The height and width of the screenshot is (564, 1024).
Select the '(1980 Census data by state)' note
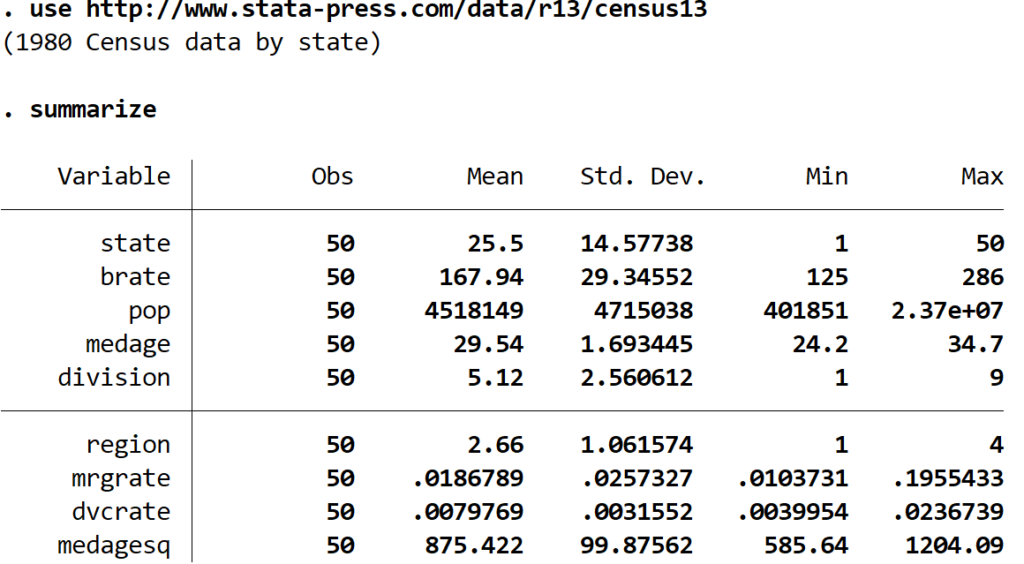point(190,45)
